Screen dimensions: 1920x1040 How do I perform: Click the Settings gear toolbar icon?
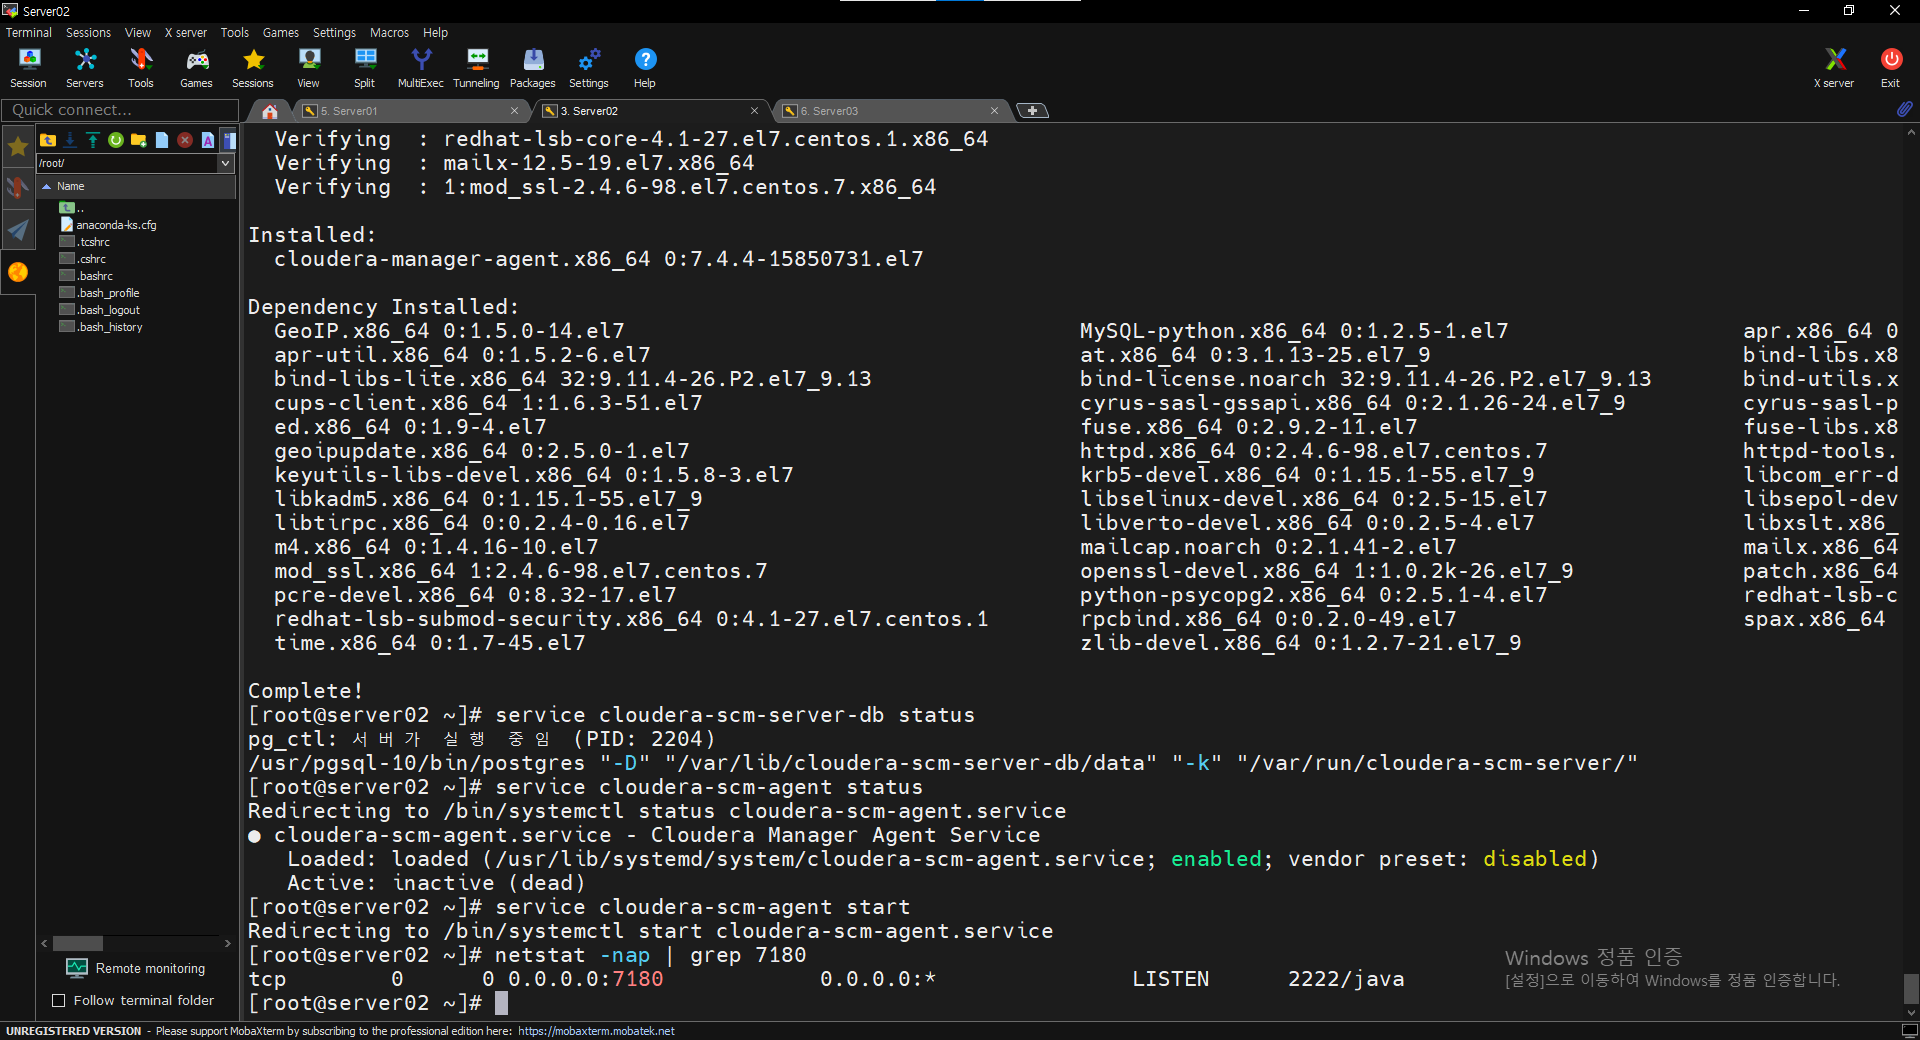click(589, 68)
